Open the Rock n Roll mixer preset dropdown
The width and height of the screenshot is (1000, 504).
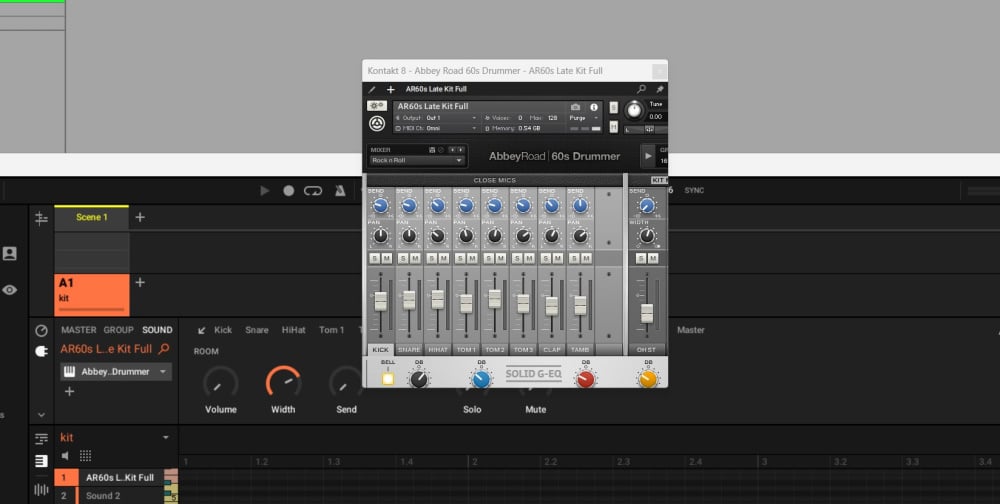(417, 160)
